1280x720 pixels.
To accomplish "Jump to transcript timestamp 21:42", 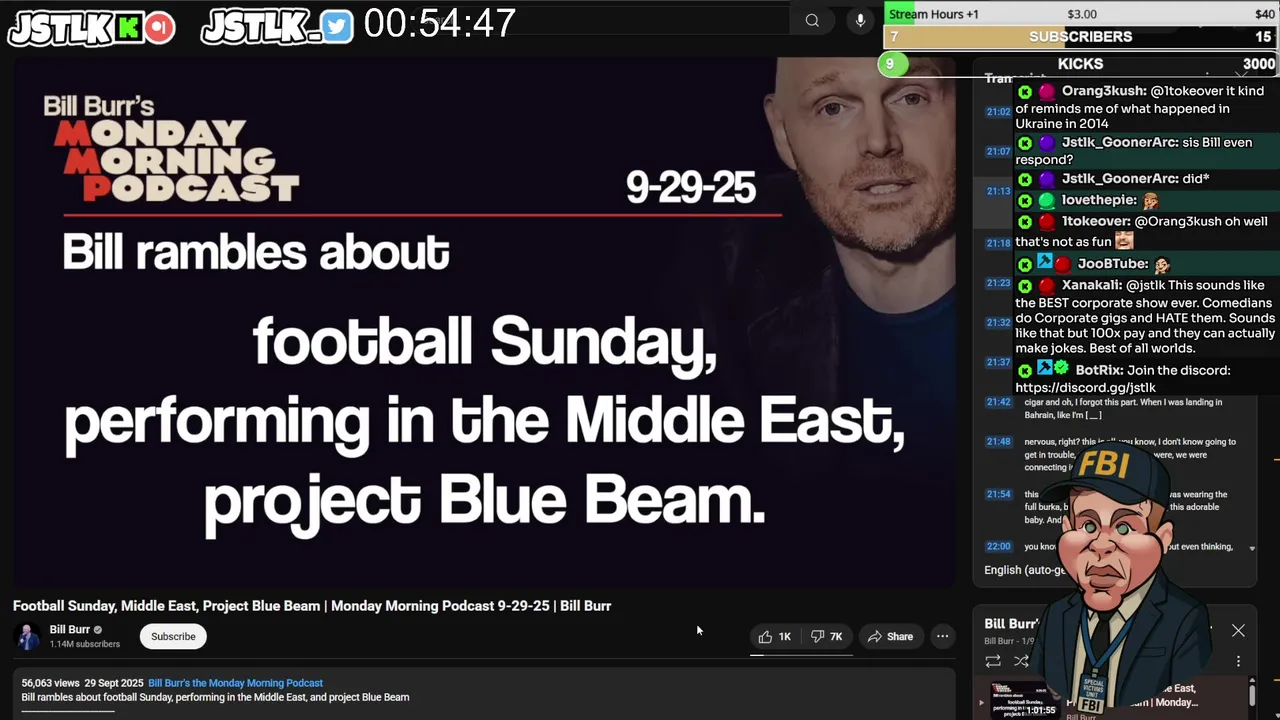I will click(998, 402).
